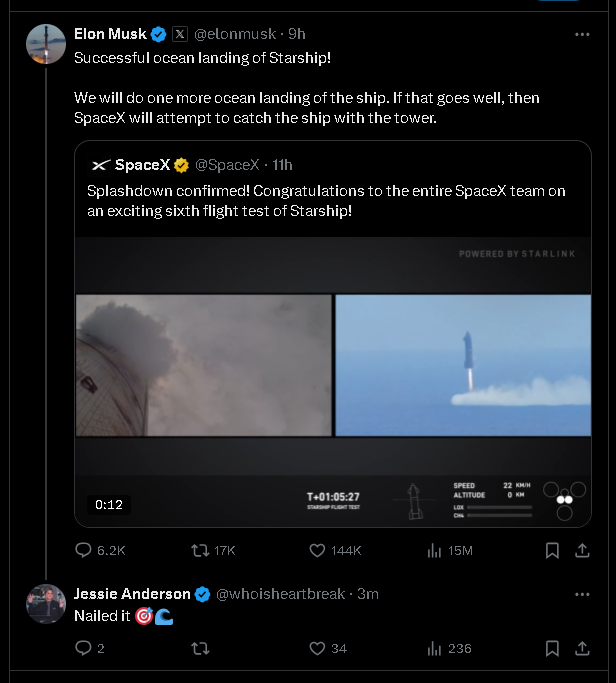This screenshot has width=616, height=683.
Task: Click Elon Musk's profile avatar
Action: [x=46, y=44]
